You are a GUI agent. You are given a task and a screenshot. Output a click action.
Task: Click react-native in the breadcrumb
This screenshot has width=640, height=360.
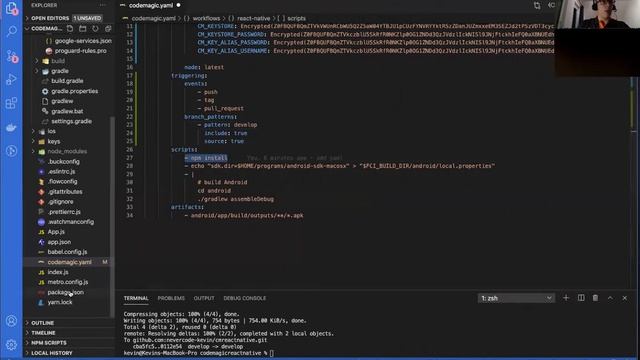253,18
